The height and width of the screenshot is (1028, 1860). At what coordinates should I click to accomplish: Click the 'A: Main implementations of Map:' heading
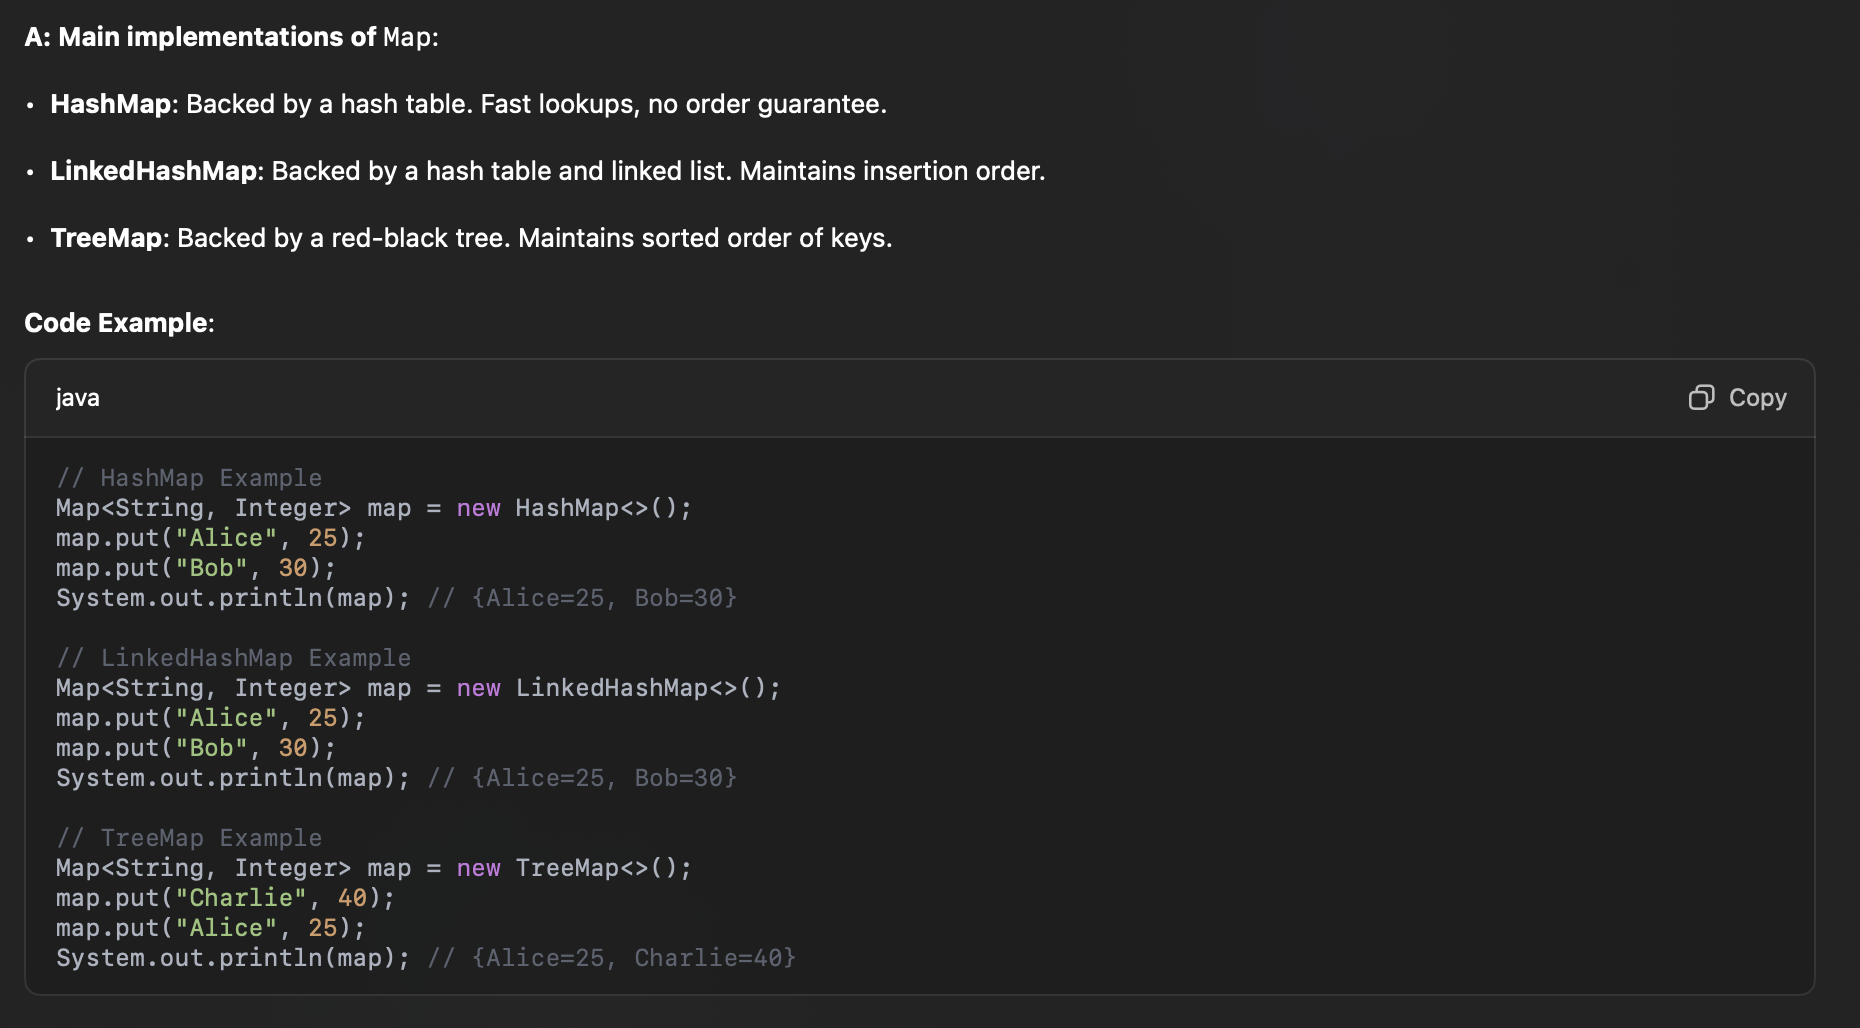coord(232,37)
